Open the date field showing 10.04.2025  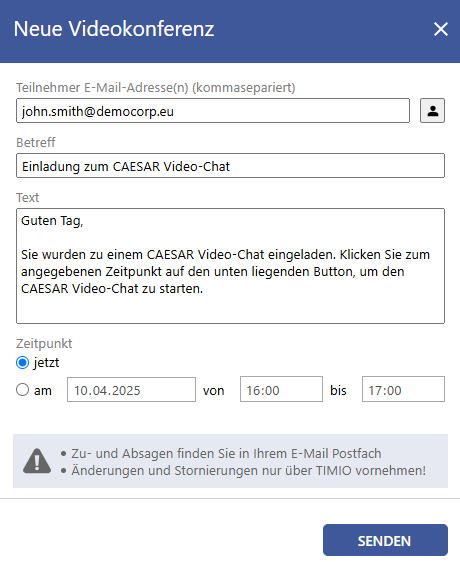point(131,390)
